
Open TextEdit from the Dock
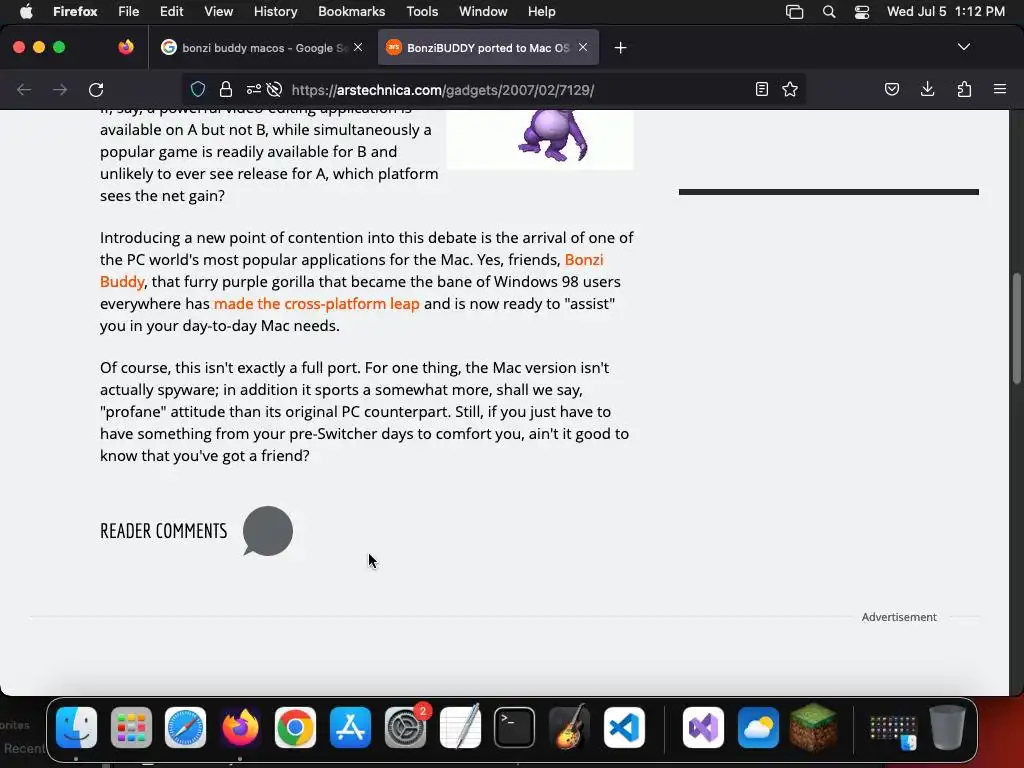[460, 728]
